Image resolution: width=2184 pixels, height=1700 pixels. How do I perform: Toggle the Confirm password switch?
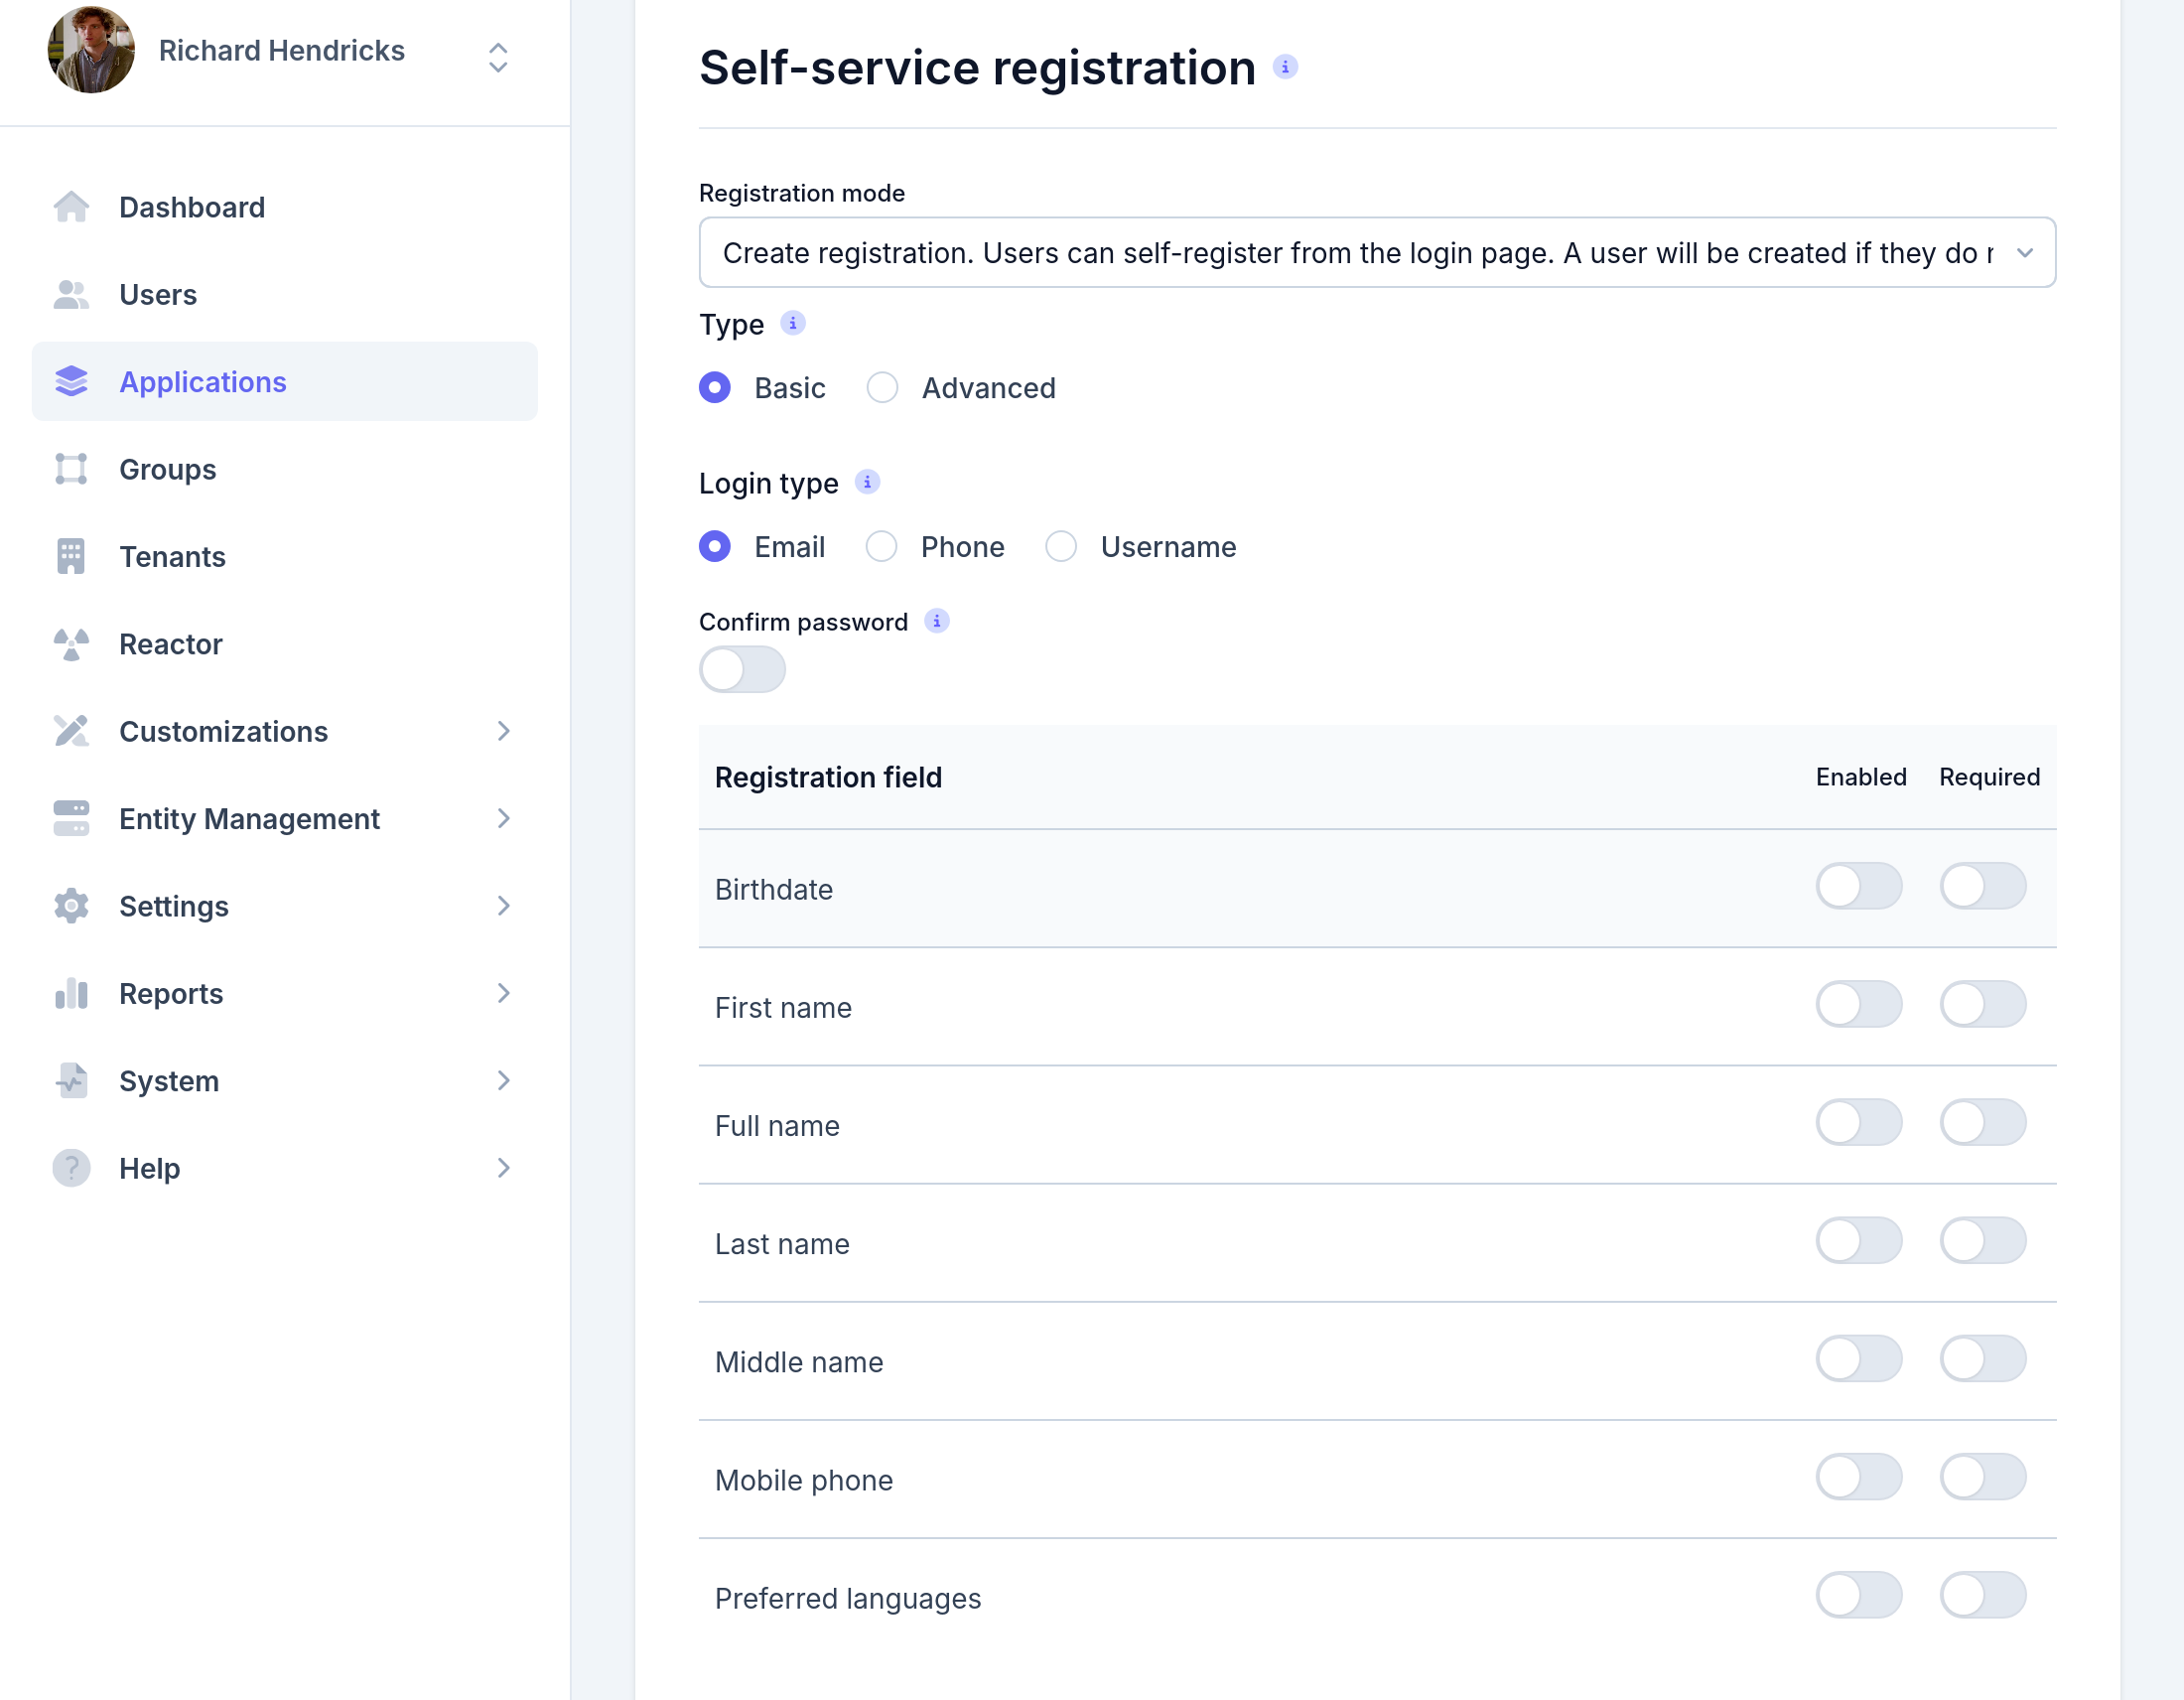click(x=742, y=669)
